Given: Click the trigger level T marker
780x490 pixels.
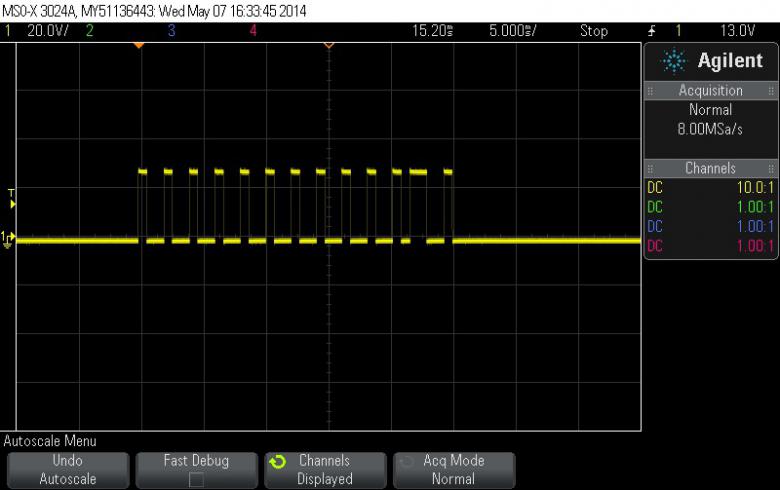Looking at the screenshot, I should [x=11, y=198].
